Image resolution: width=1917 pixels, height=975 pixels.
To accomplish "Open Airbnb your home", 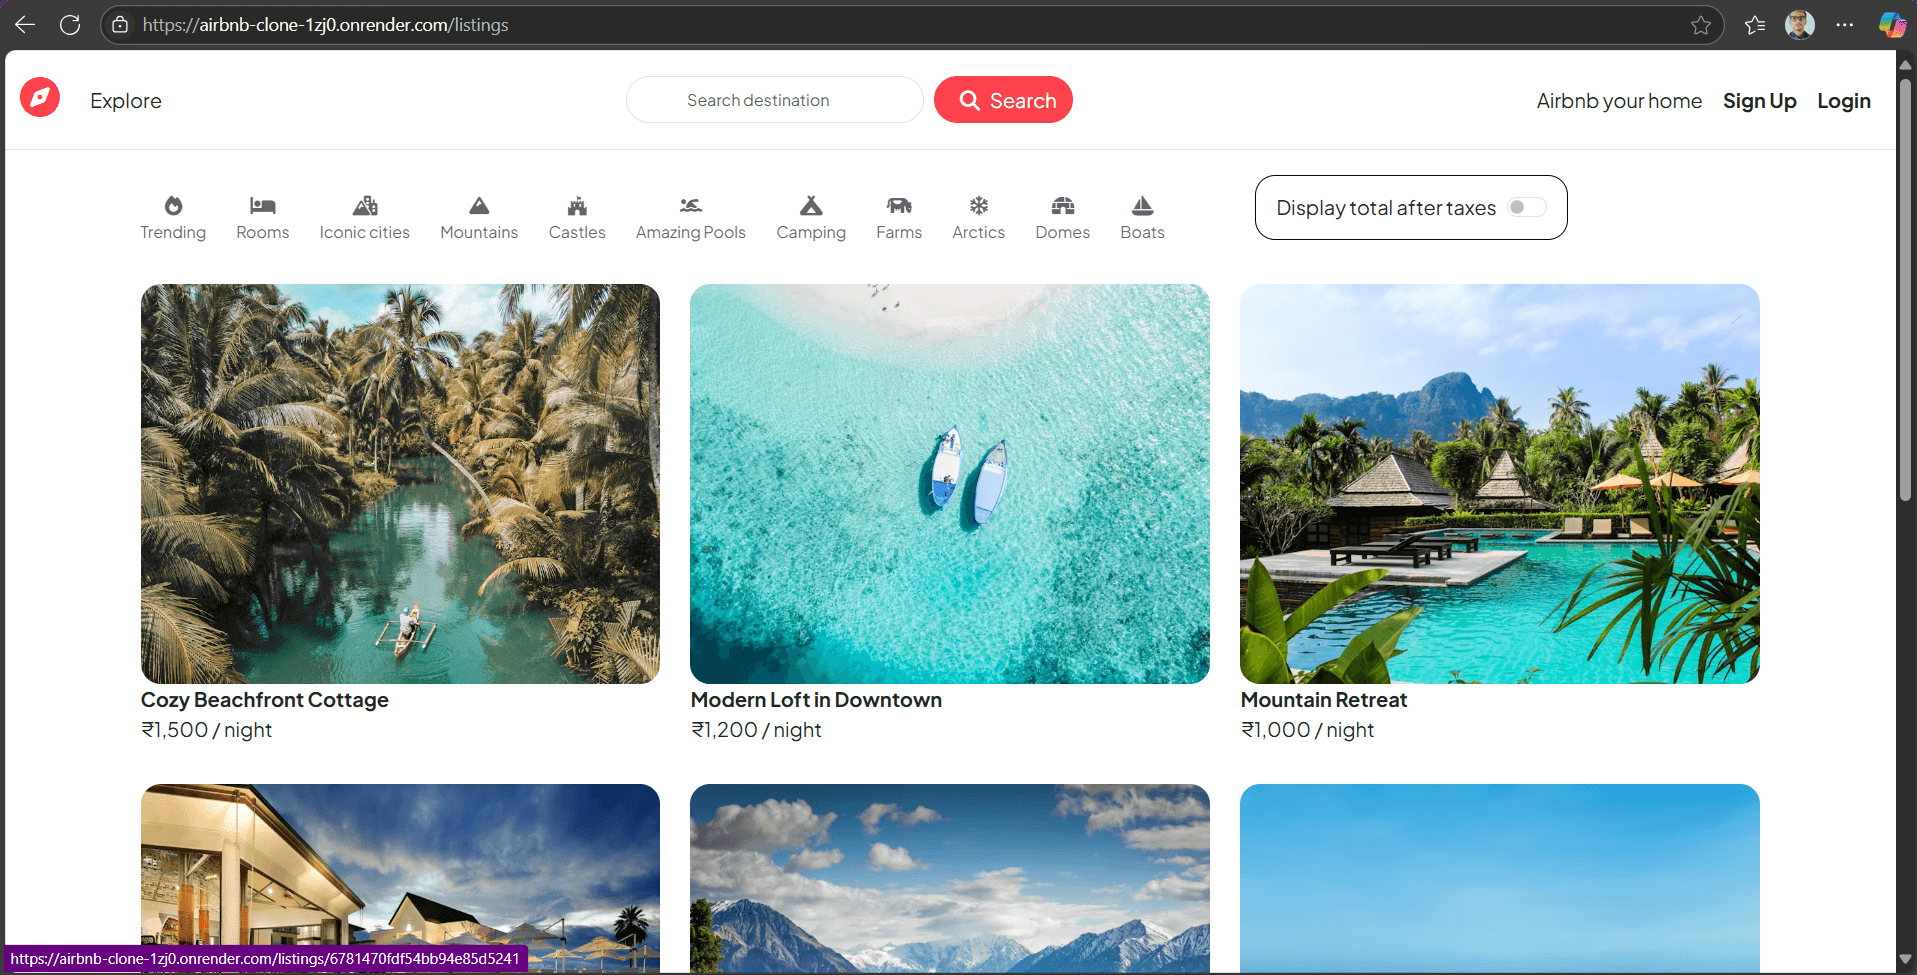I will (1618, 100).
